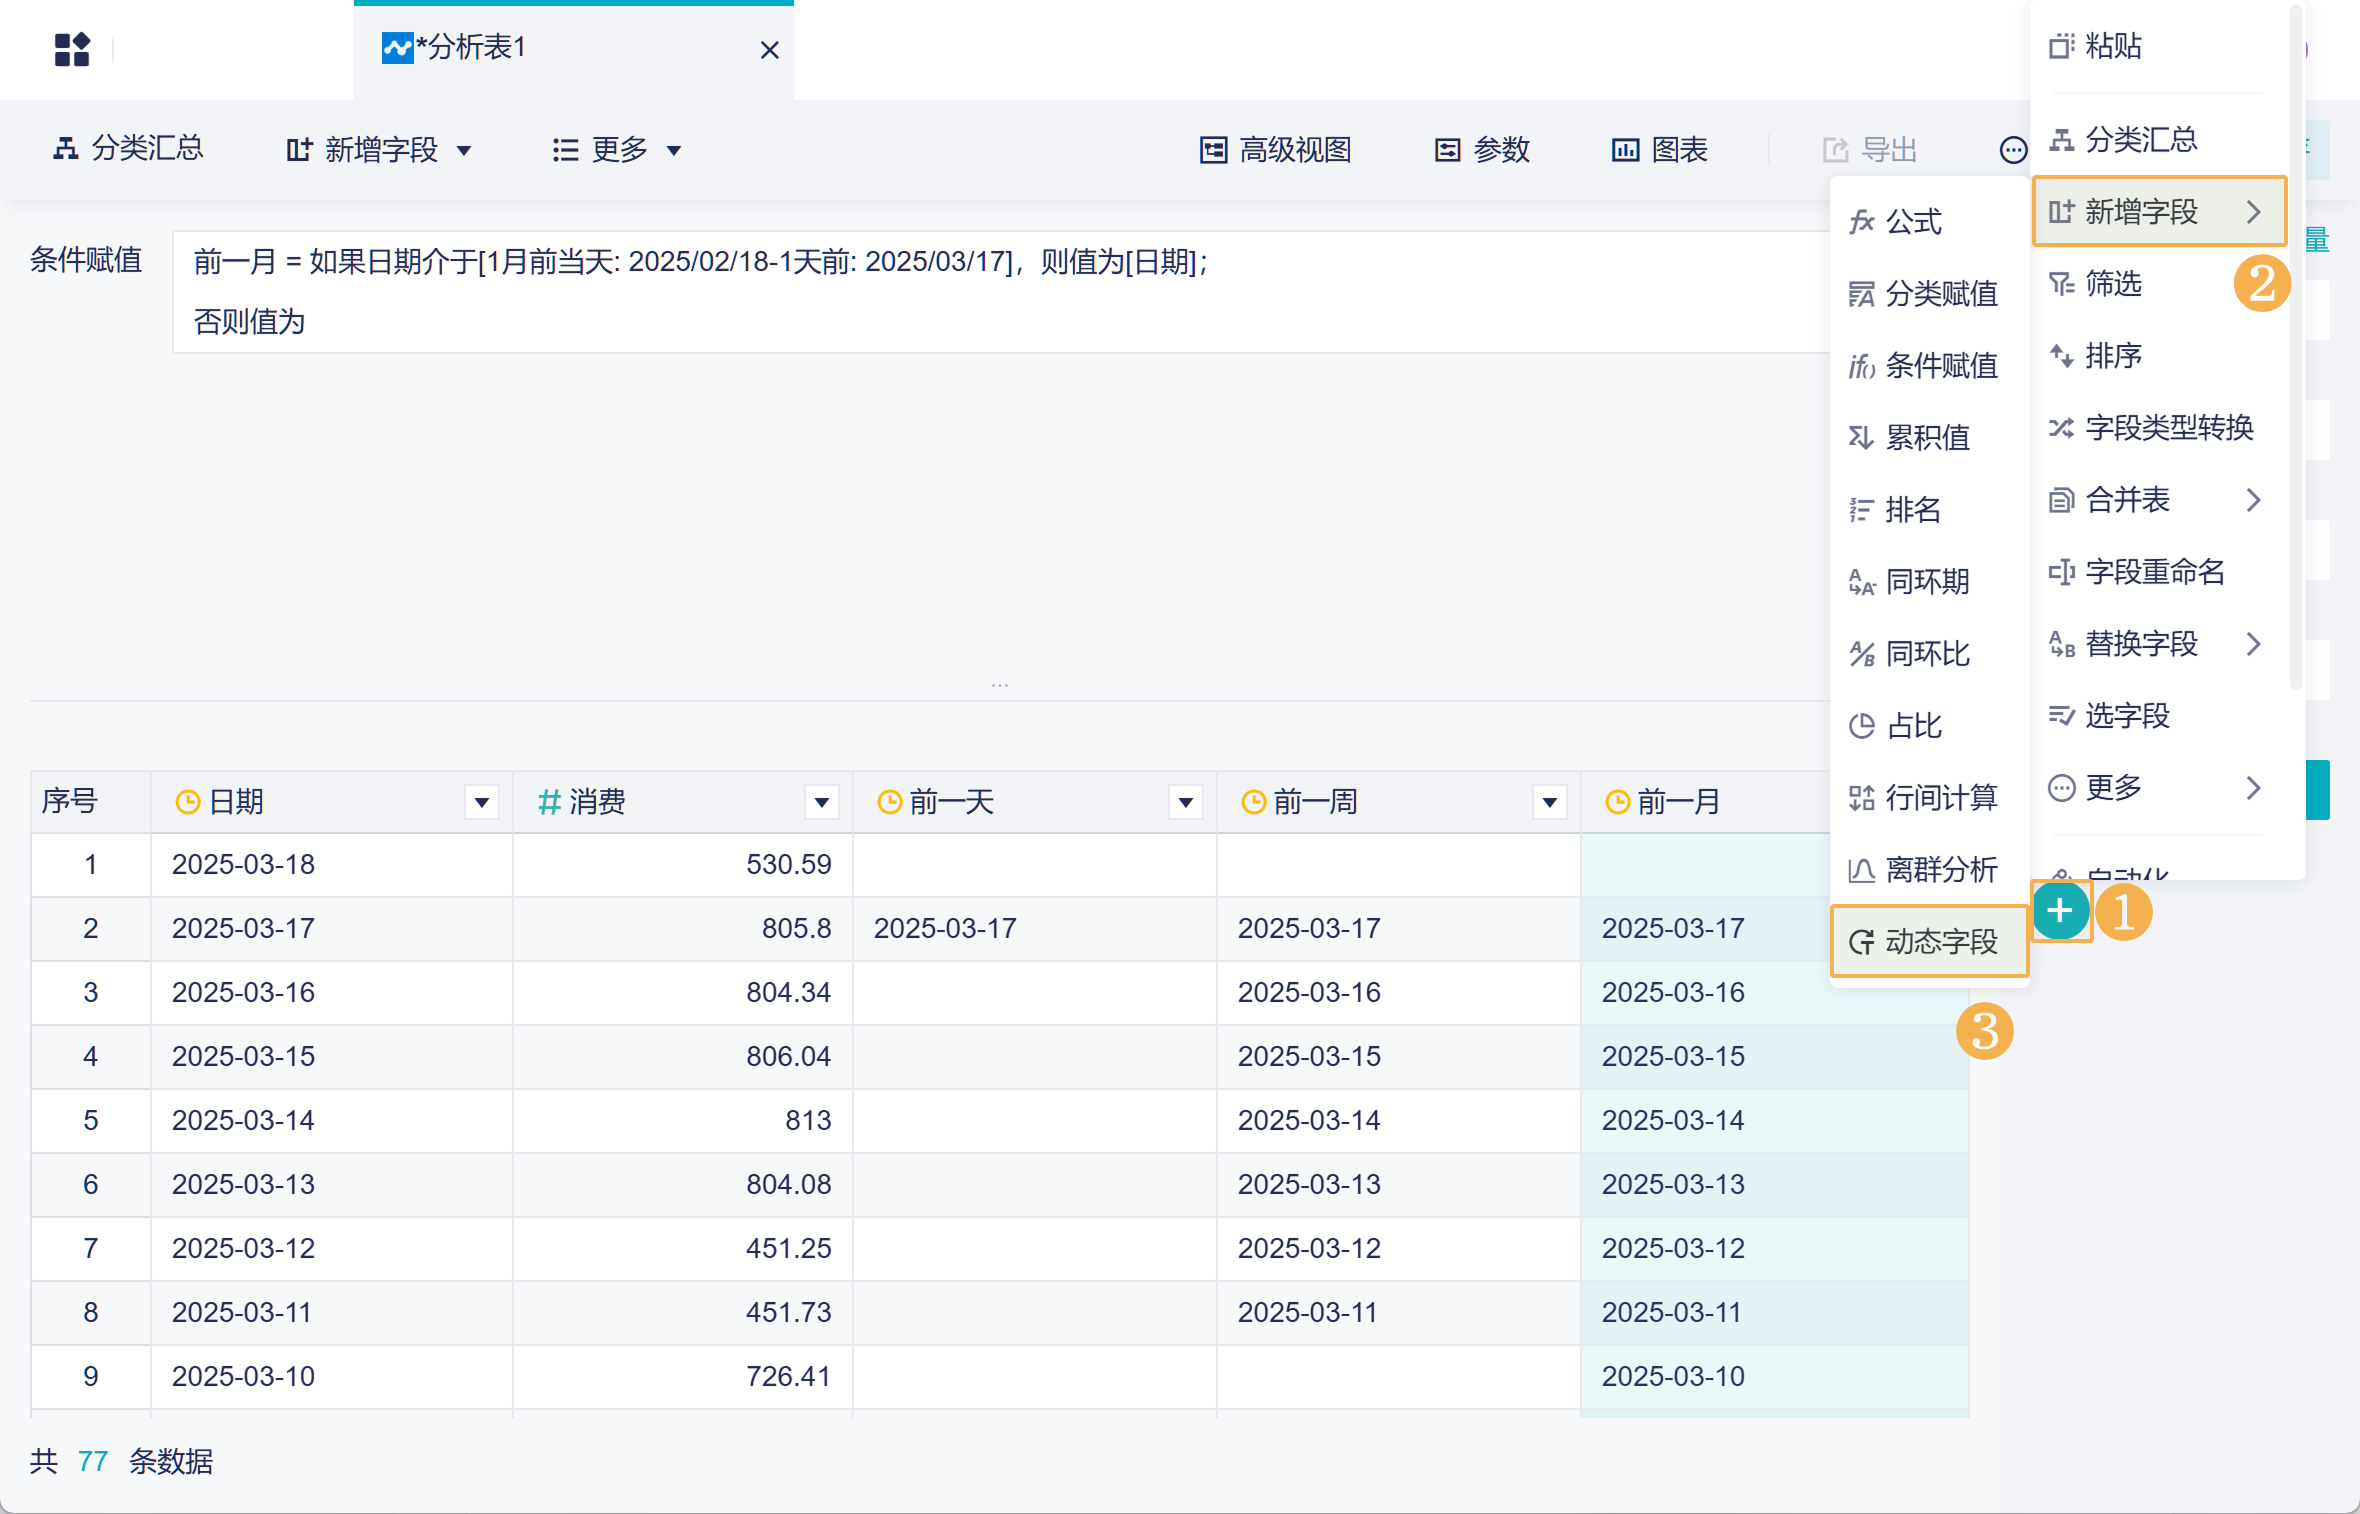Click 高级视图 advanced view button
2360x1514 pixels.
point(1276,150)
